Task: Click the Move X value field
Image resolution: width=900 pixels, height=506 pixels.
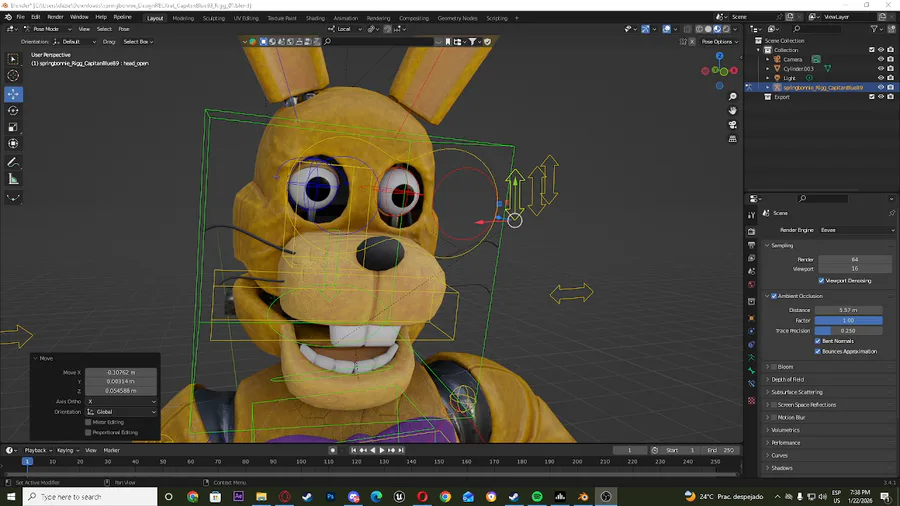Action: click(x=121, y=372)
